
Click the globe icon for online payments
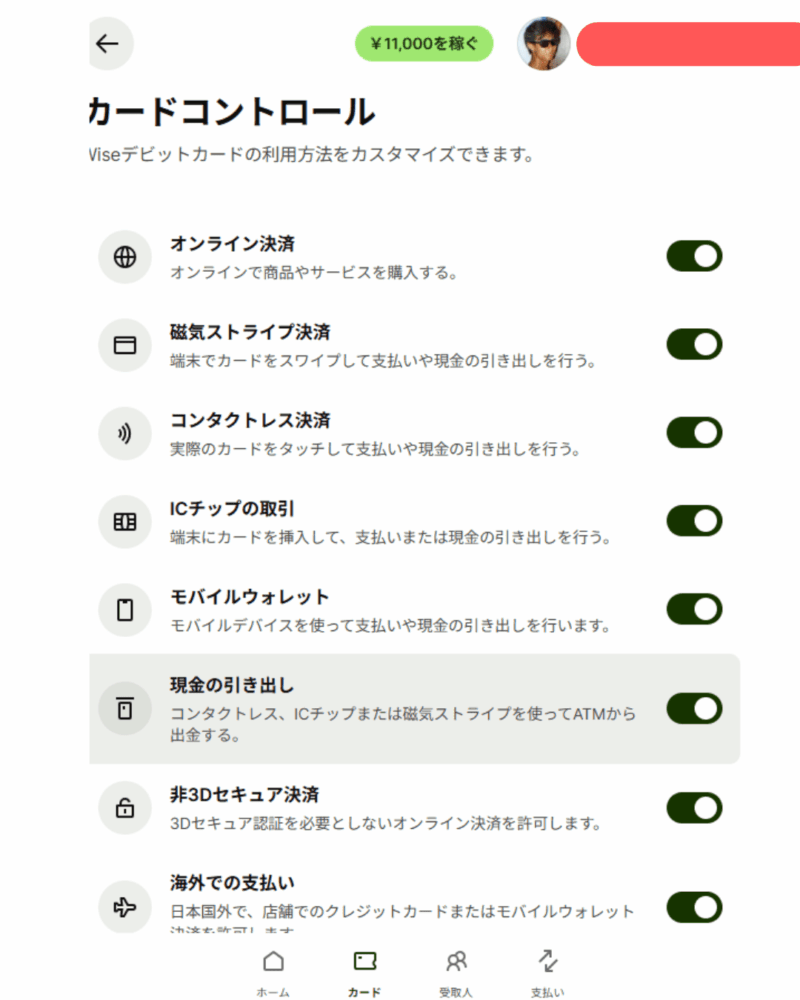(124, 257)
